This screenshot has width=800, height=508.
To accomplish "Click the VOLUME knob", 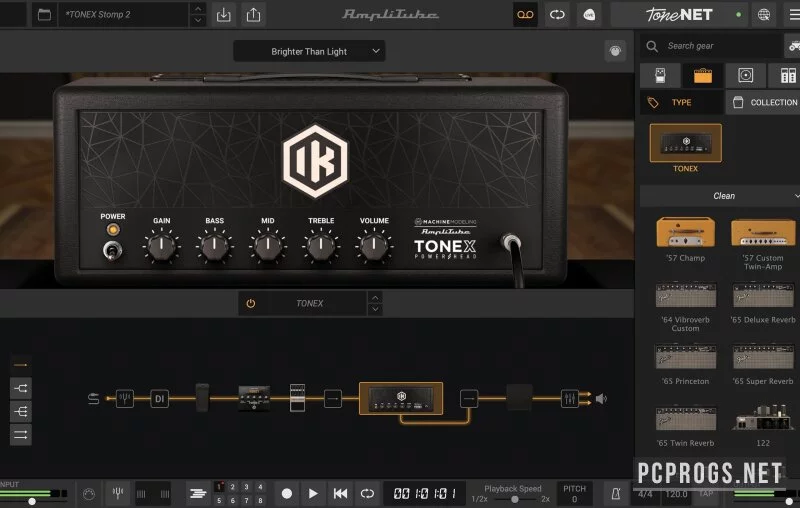I will [374, 245].
